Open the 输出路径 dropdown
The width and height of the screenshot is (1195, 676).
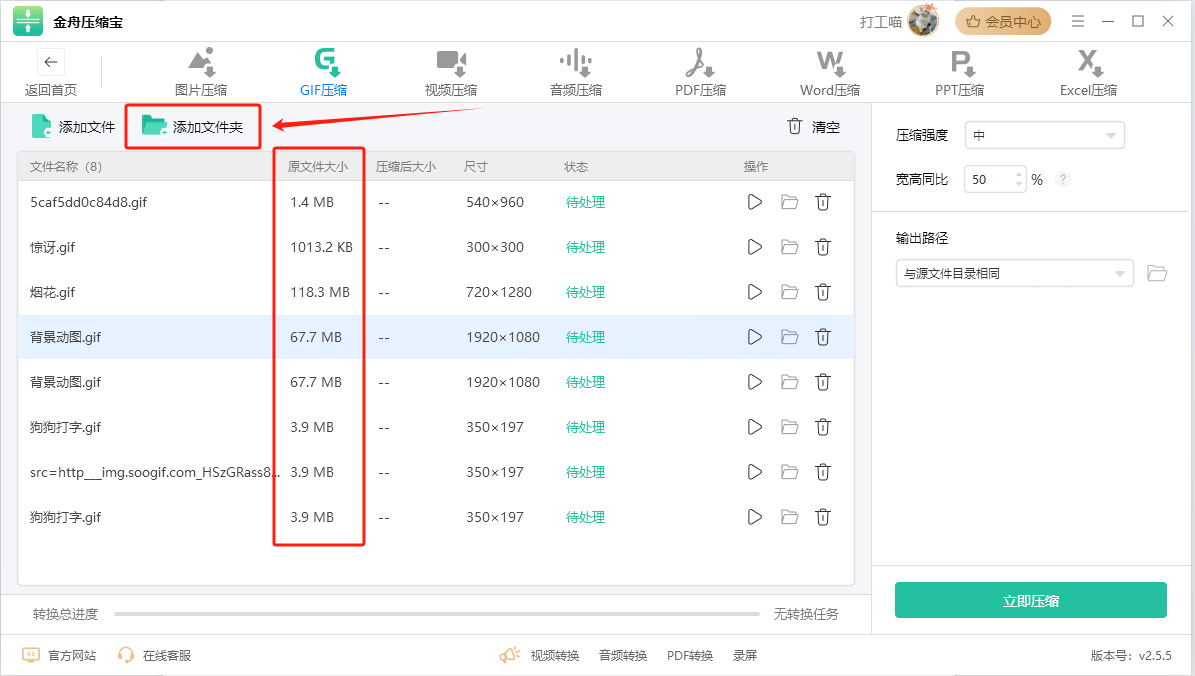tap(1014, 273)
